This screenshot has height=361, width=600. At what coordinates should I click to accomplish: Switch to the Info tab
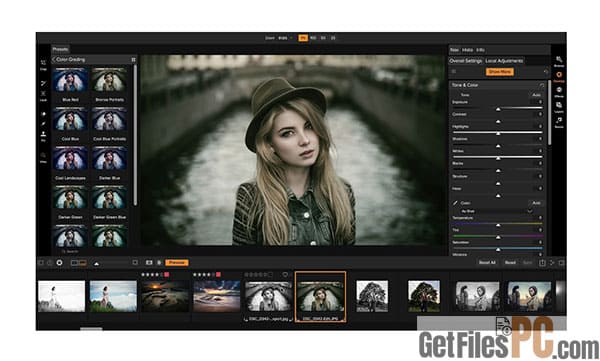pyautogui.click(x=481, y=50)
